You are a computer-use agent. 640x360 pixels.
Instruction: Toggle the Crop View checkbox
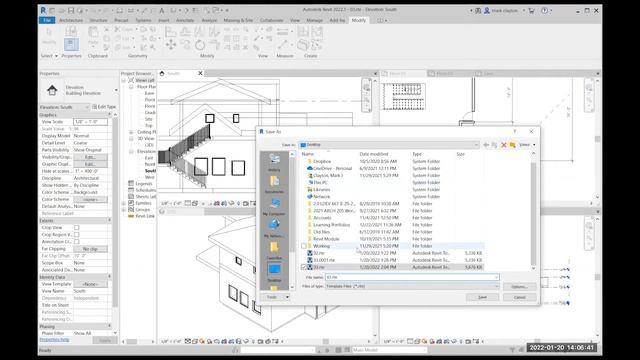coord(77,228)
